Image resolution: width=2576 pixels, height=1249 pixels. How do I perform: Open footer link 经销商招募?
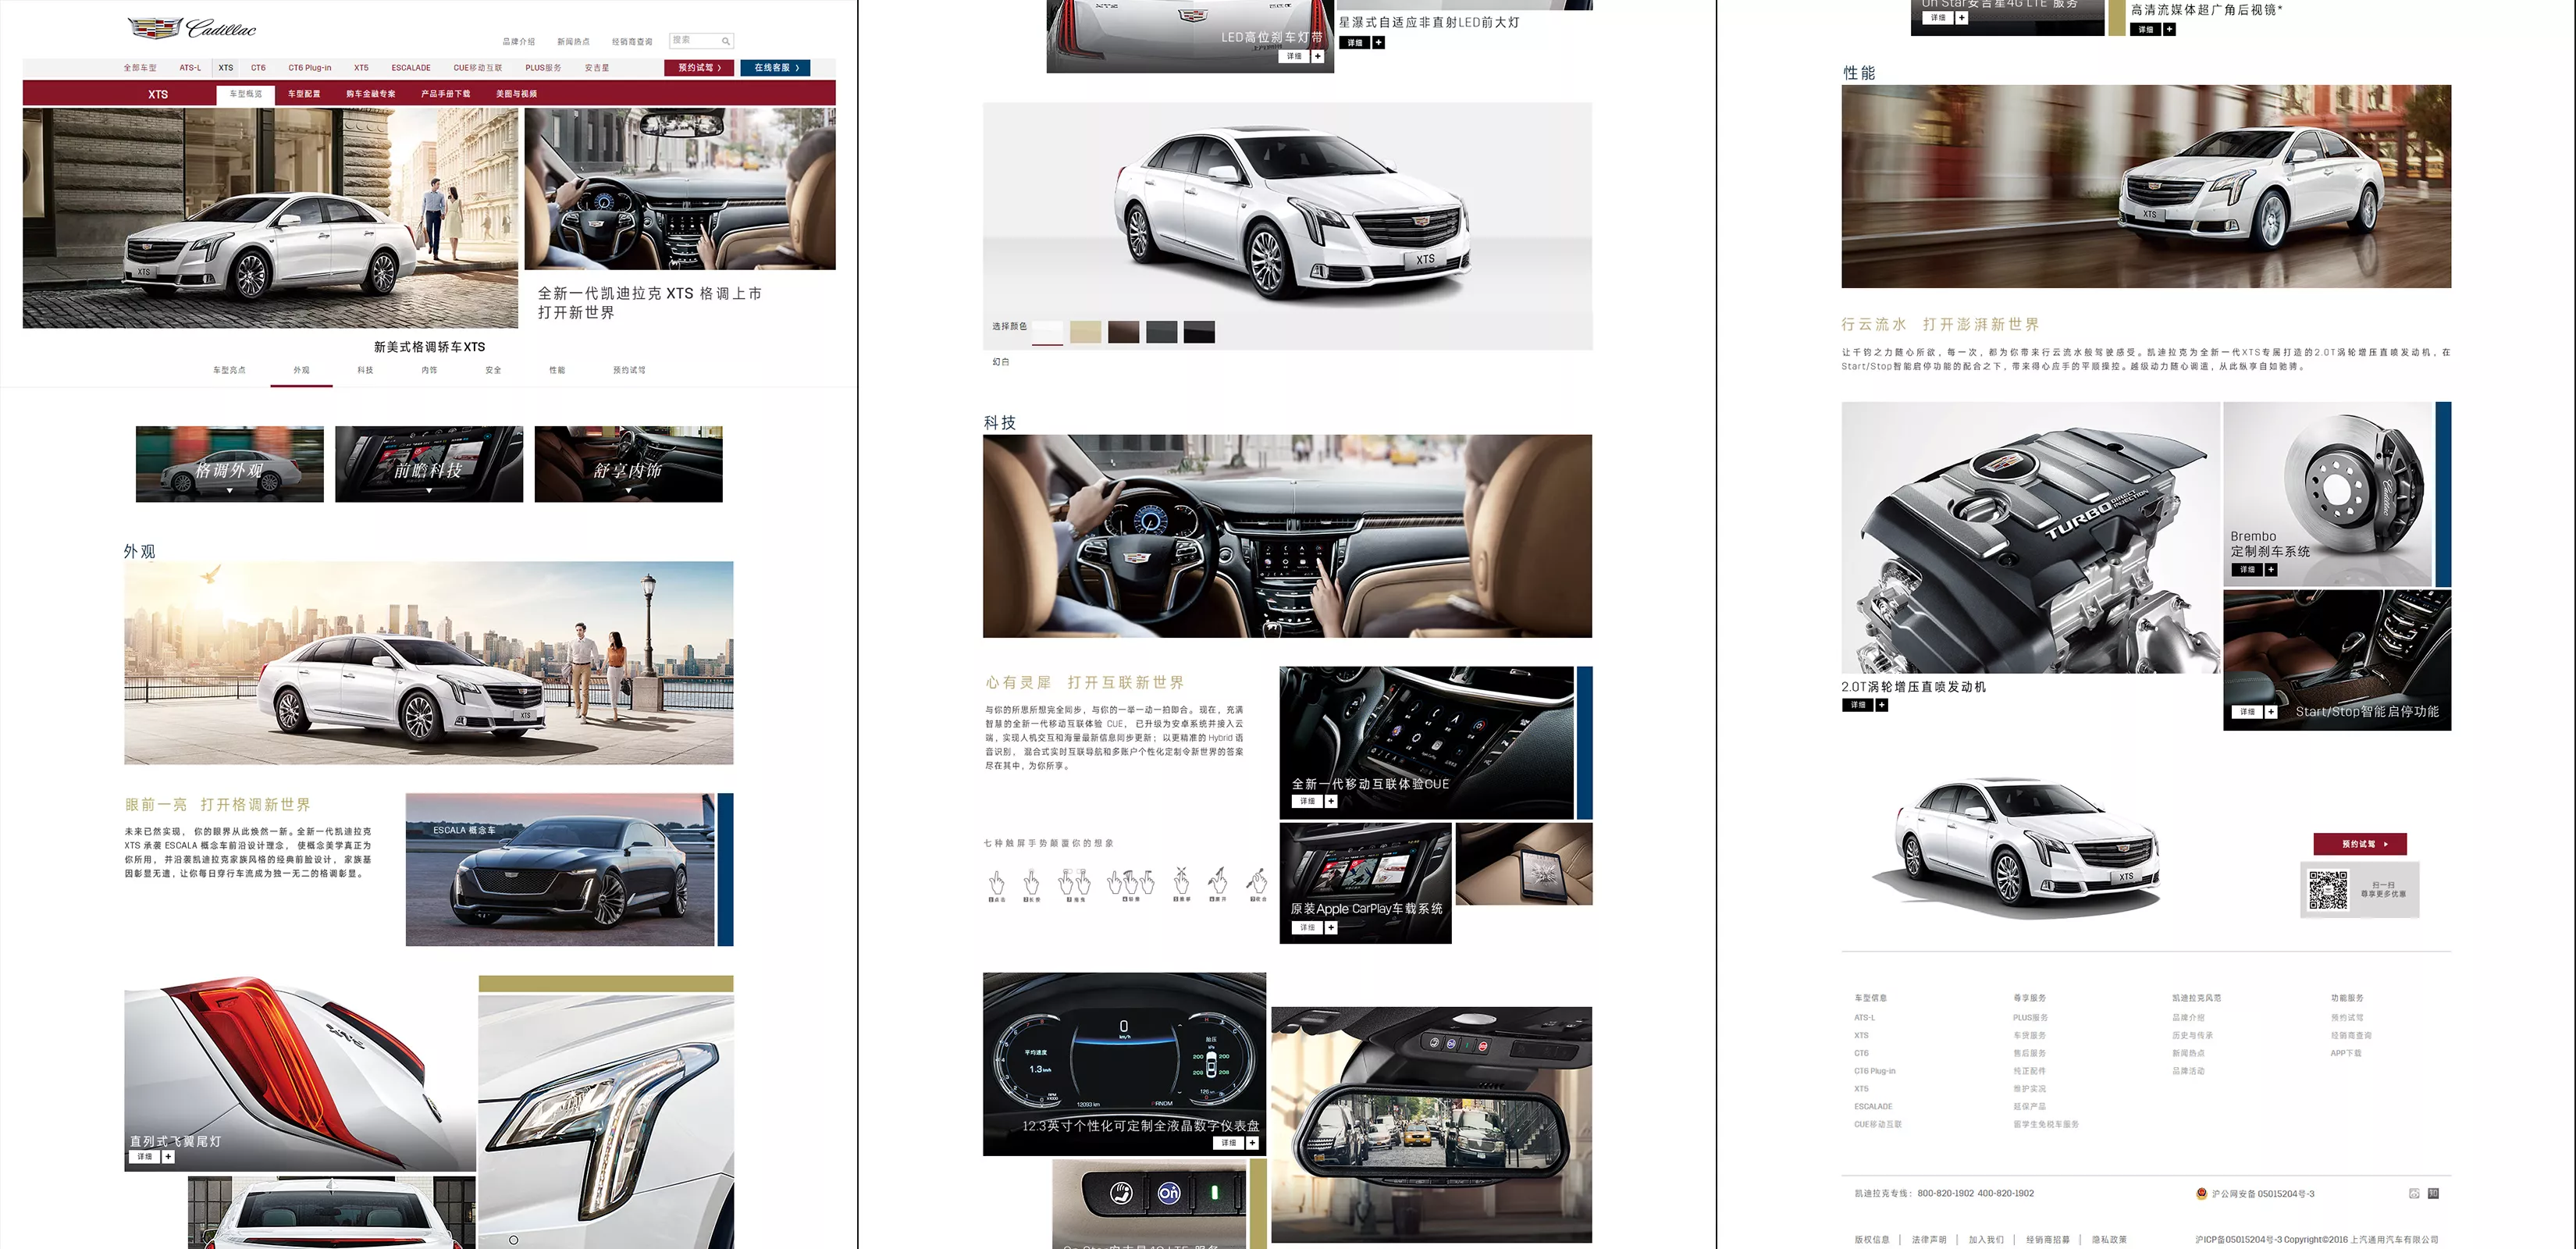click(2048, 1240)
